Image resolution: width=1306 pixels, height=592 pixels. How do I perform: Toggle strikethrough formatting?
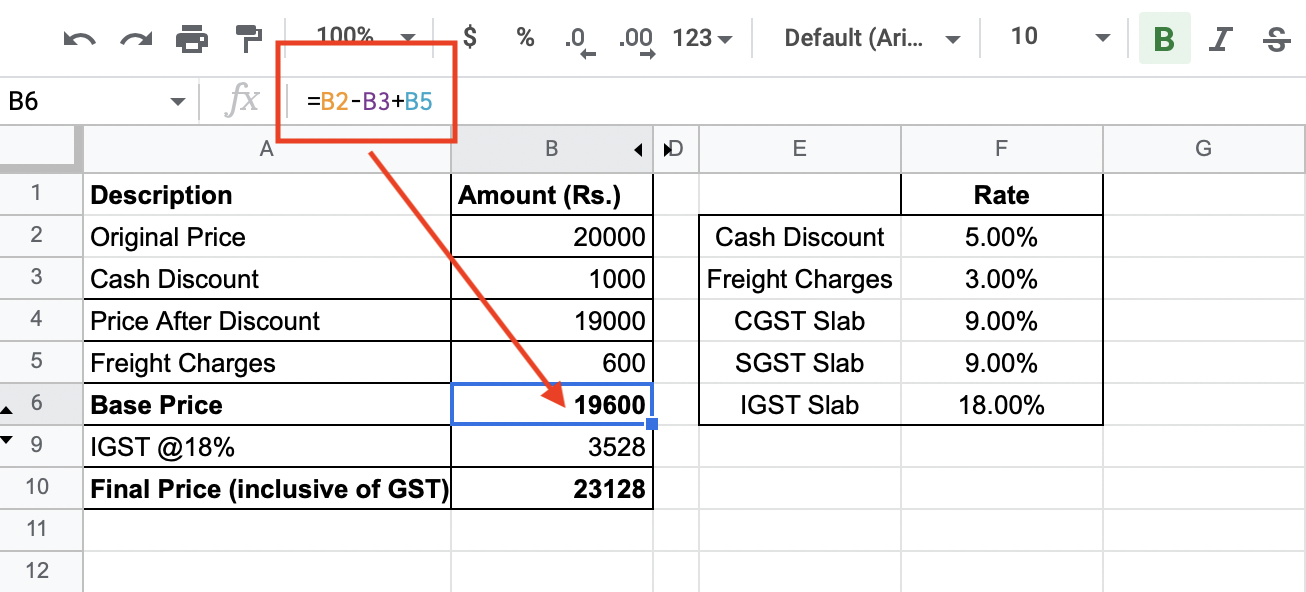pos(1277,37)
